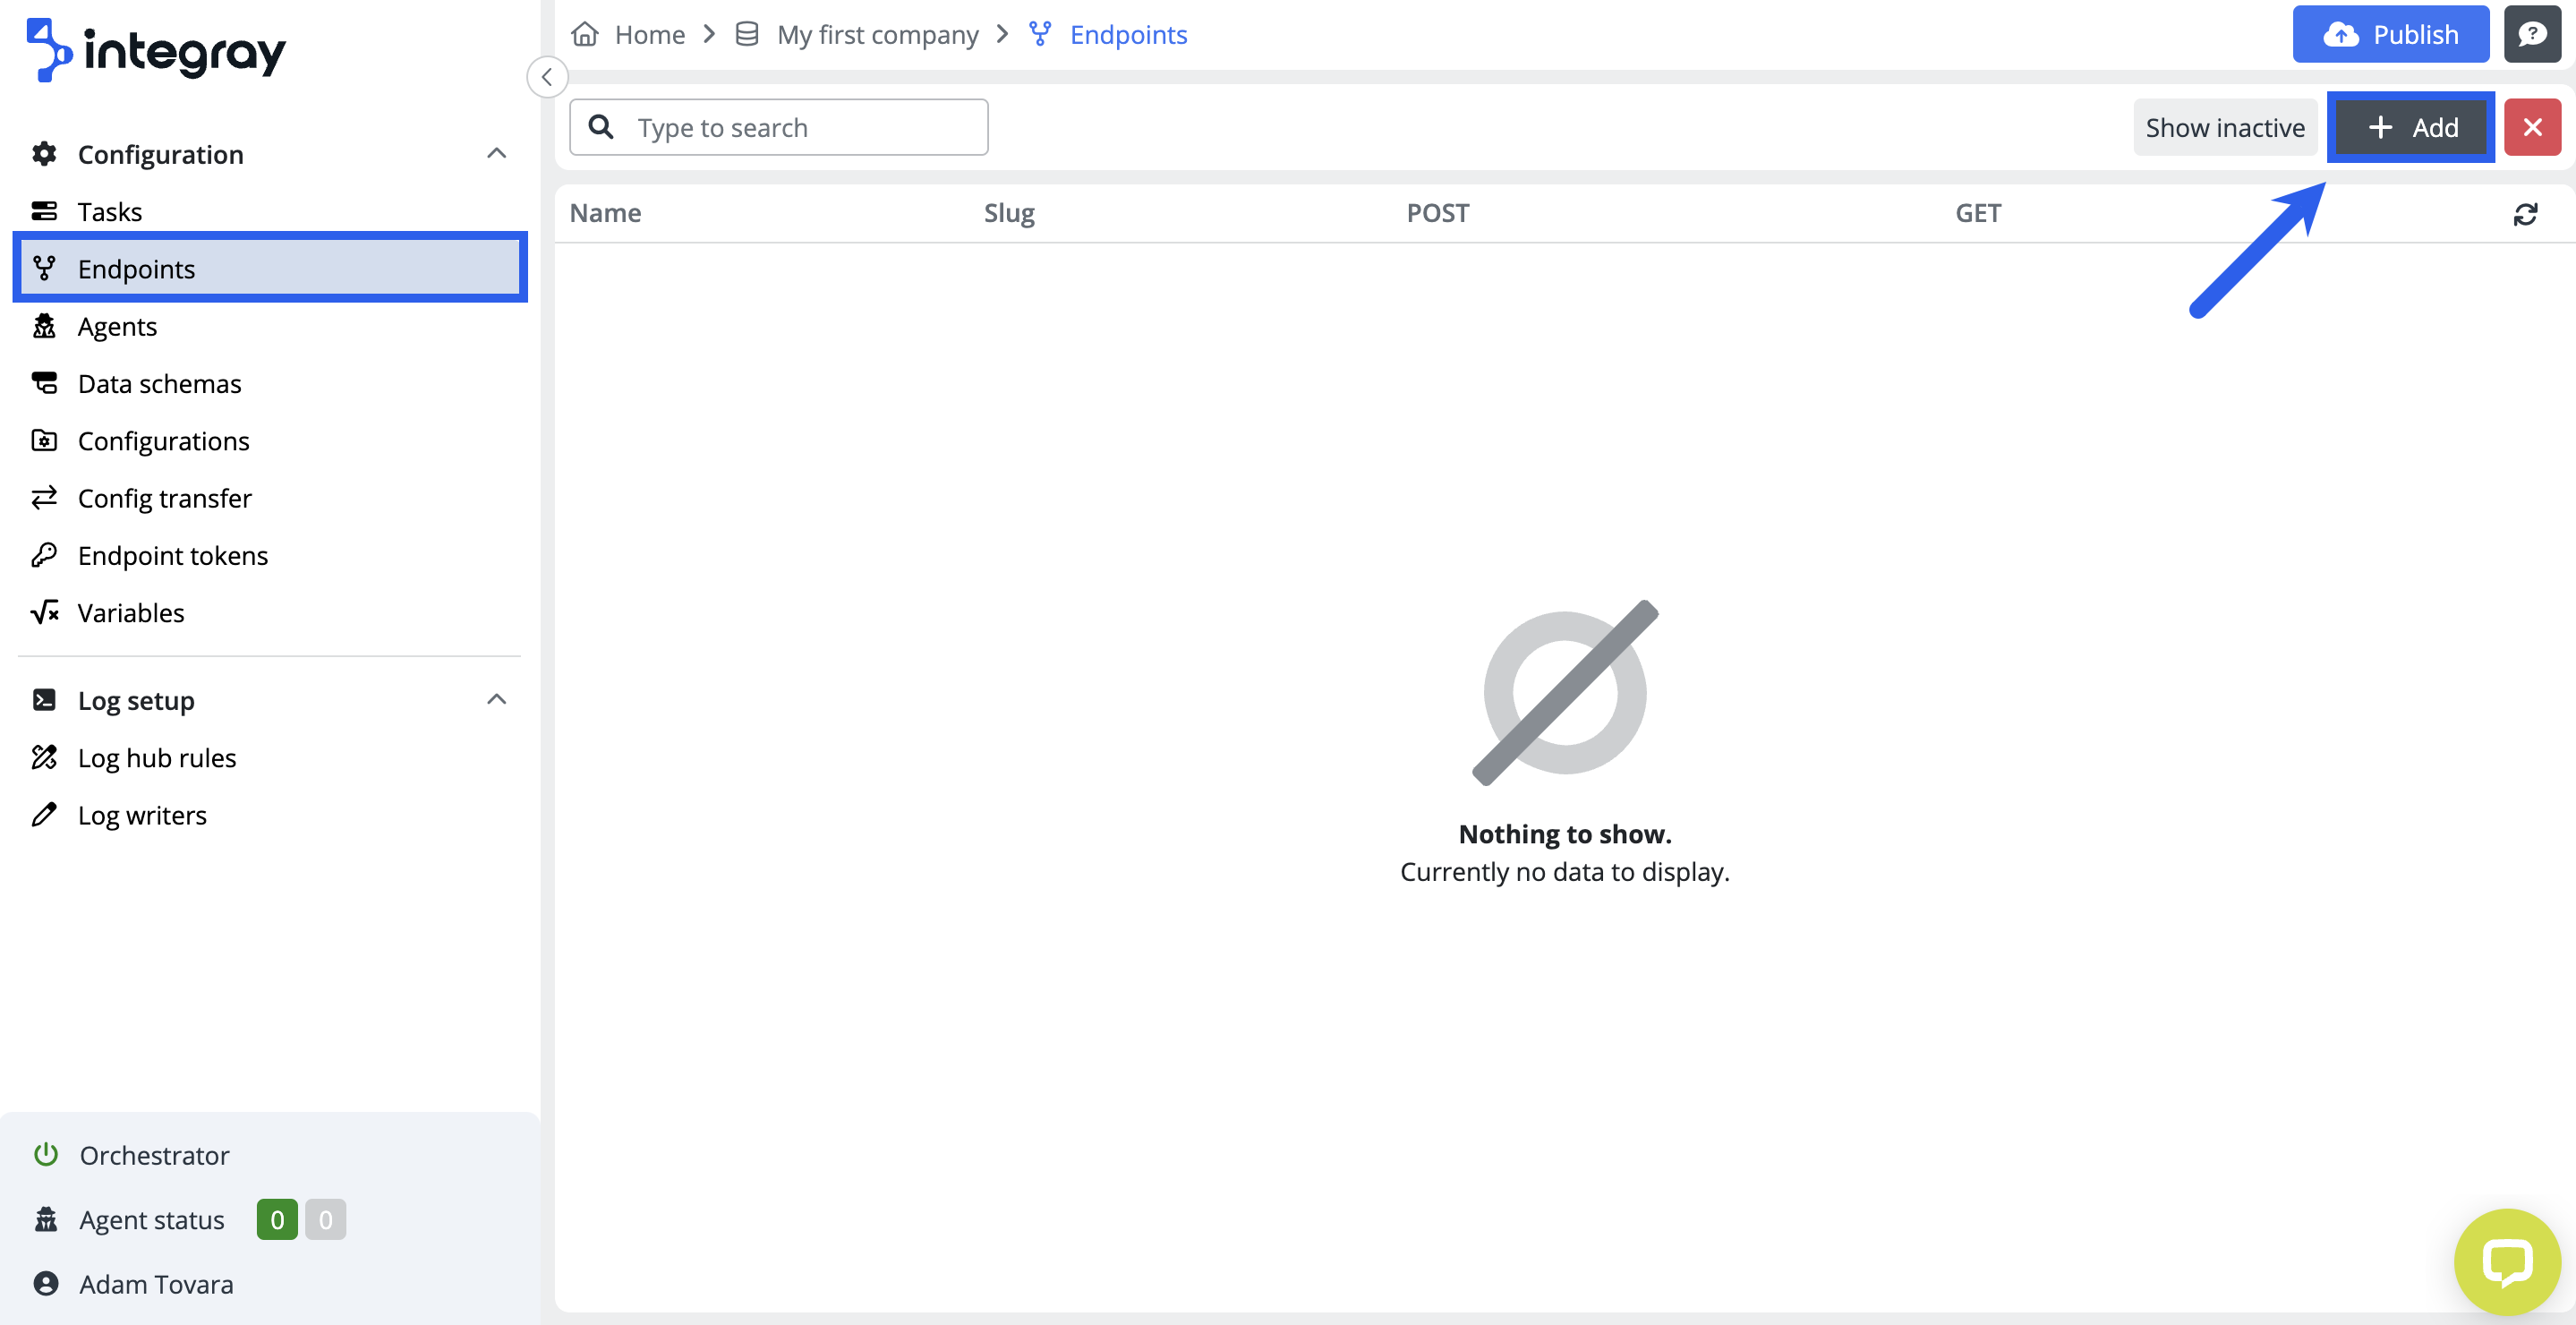This screenshot has height=1325, width=2576.
Task: Navigate to My first company breadcrumb
Action: (876, 35)
